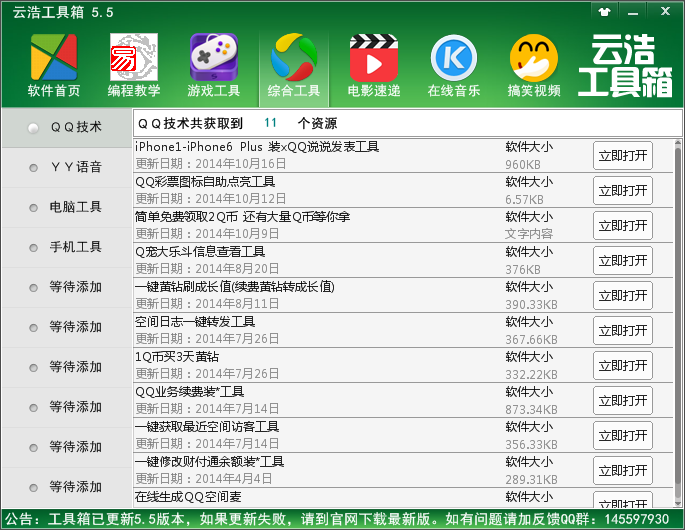Click 立即打开 for Q宠大乐斗信息查看工具

click(623, 260)
